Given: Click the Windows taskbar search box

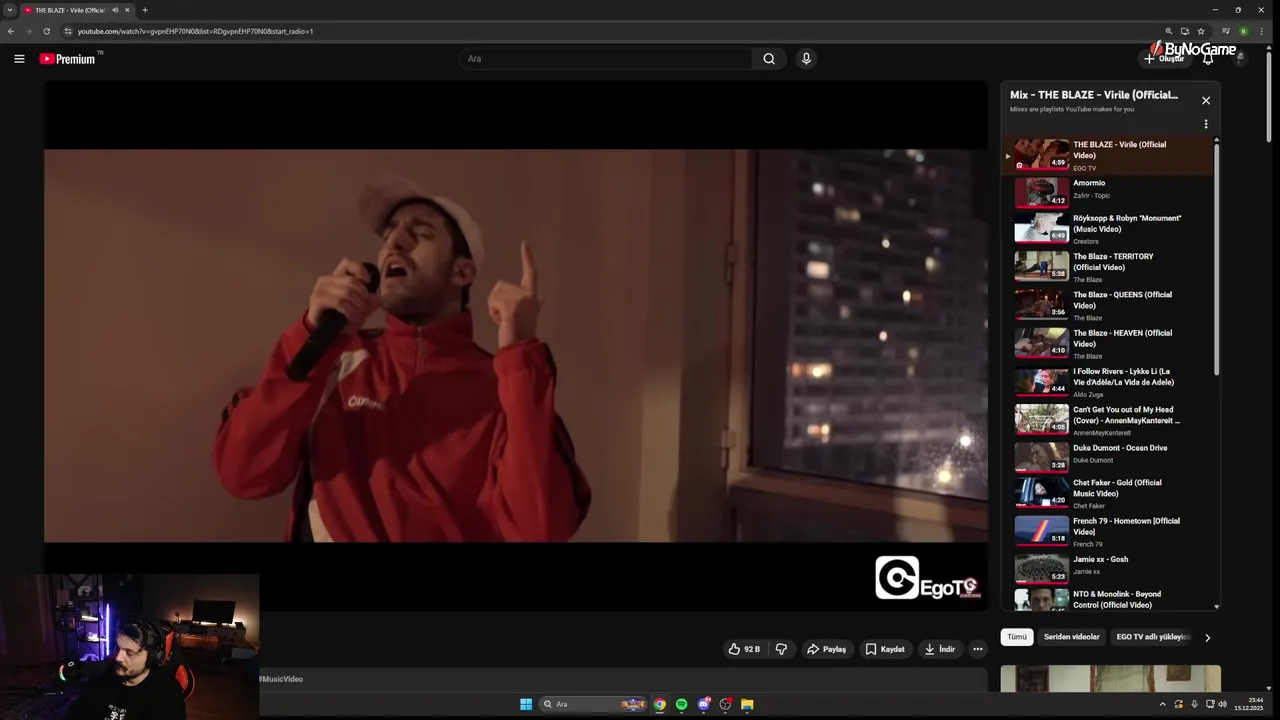Looking at the screenshot, I should (x=594, y=704).
